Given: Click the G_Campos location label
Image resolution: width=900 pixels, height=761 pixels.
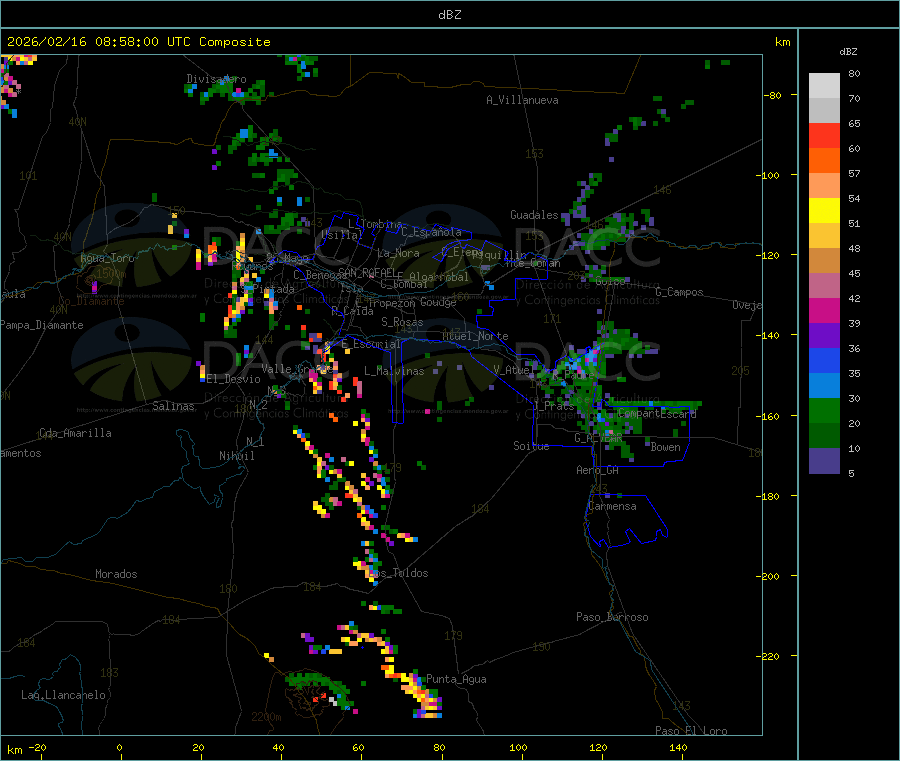Looking at the screenshot, I should [679, 292].
